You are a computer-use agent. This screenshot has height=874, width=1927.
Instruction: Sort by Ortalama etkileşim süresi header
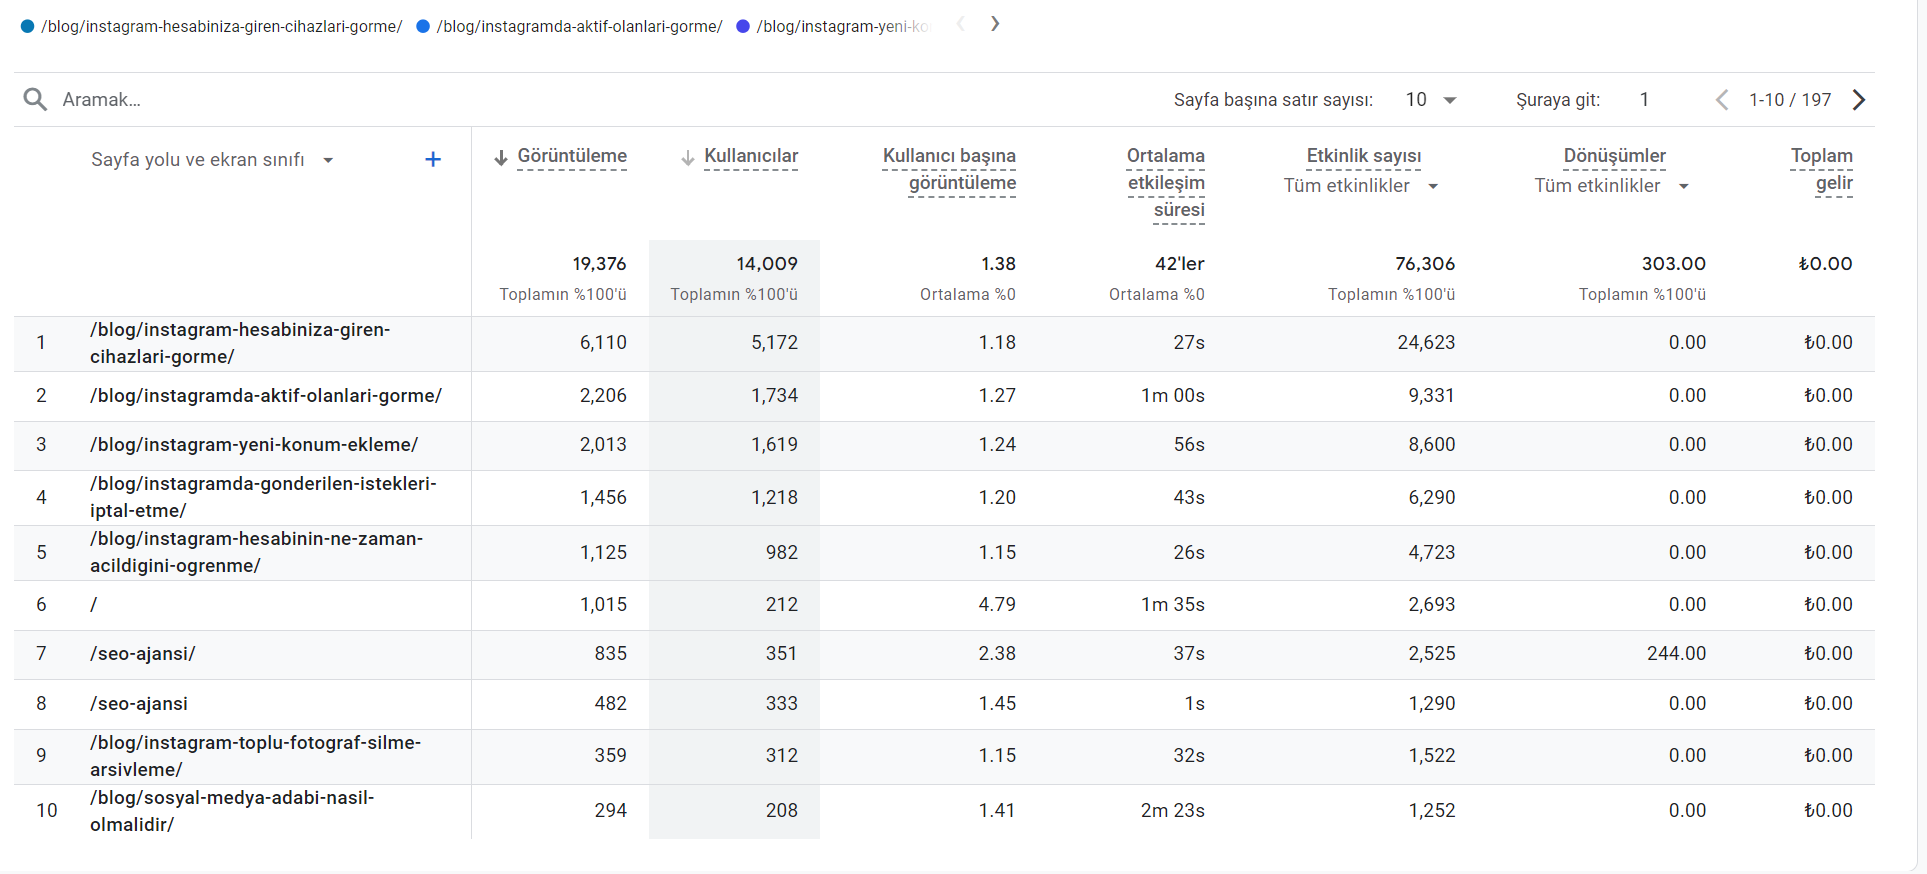pyautogui.click(x=1166, y=182)
